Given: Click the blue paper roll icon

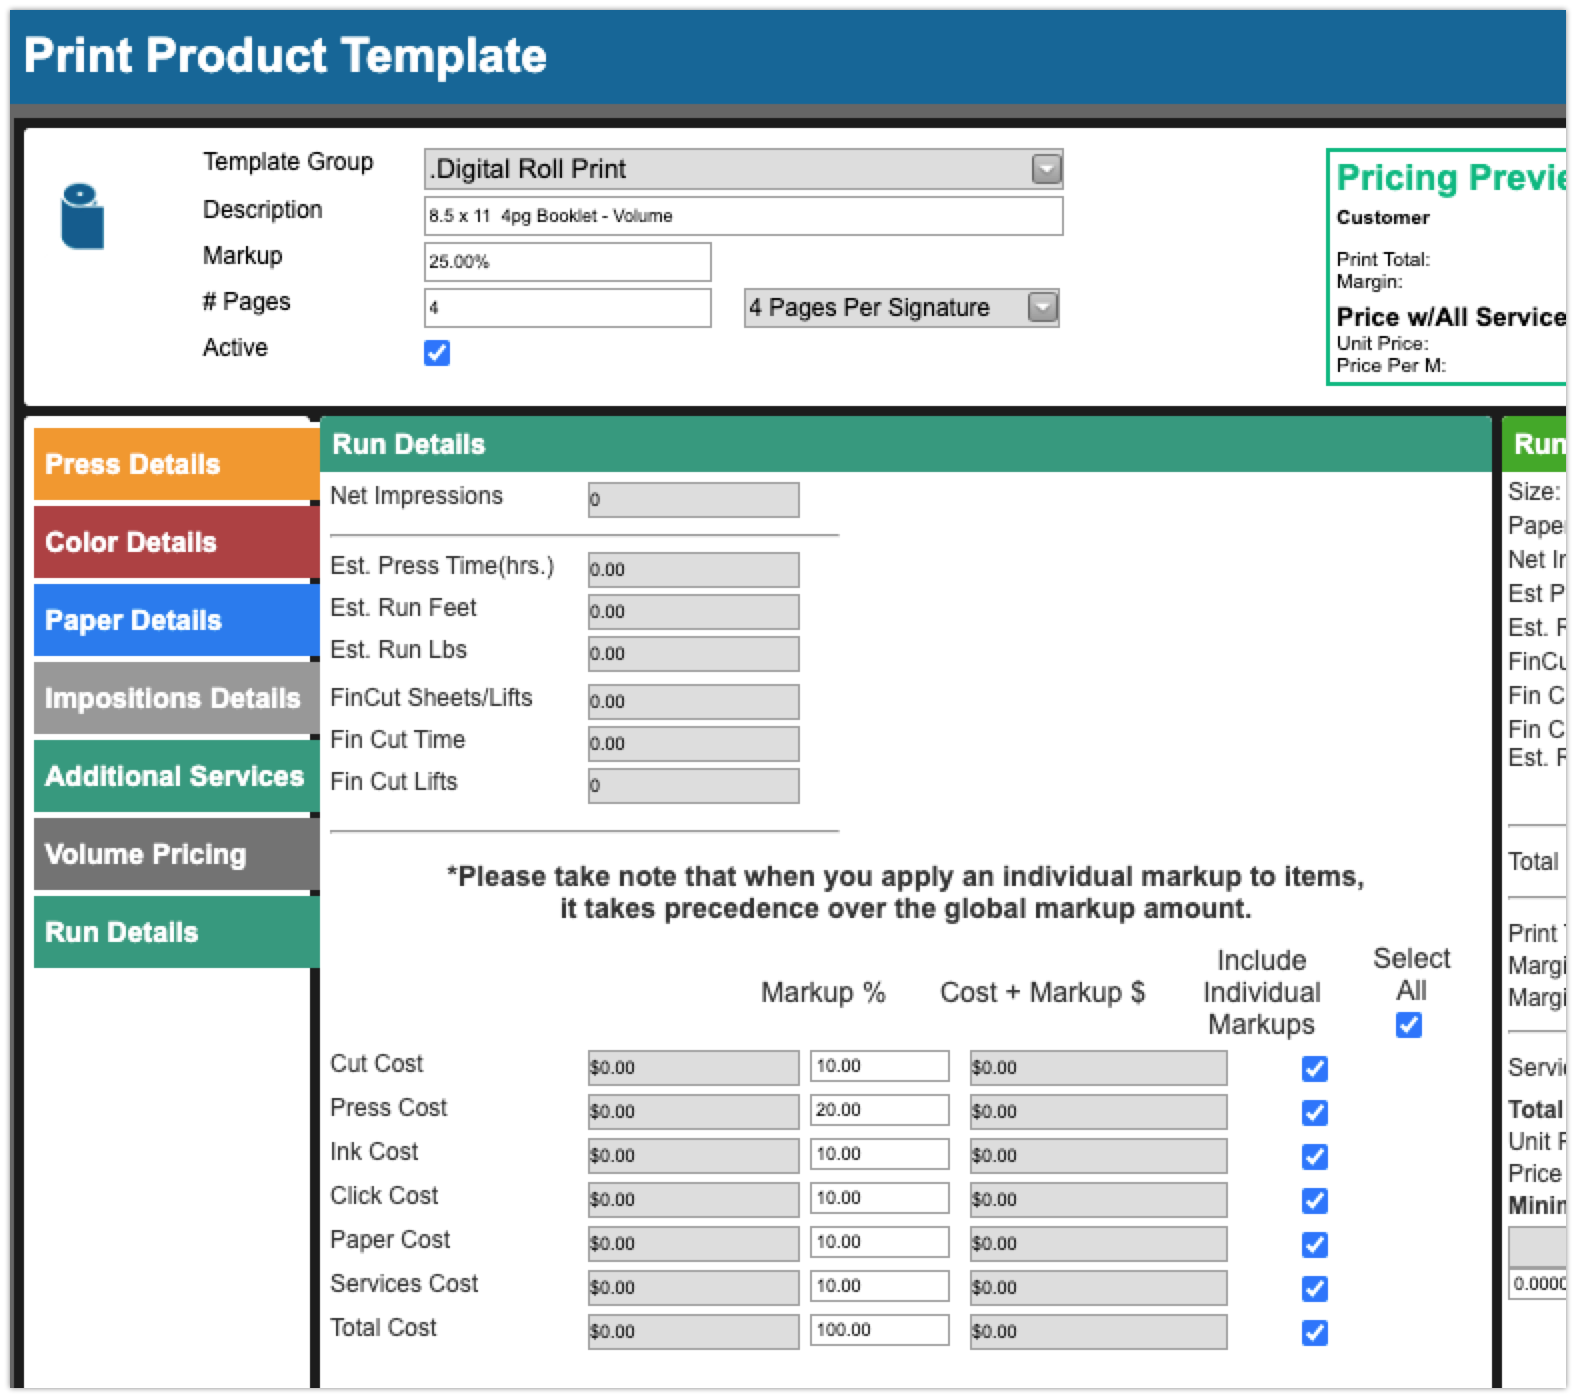Looking at the screenshot, I should 82,216.
